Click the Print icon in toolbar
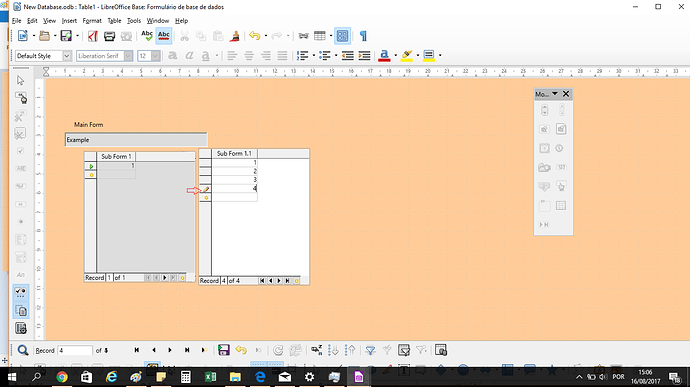Screen dimensions: 690x387 tap(109, 36)
